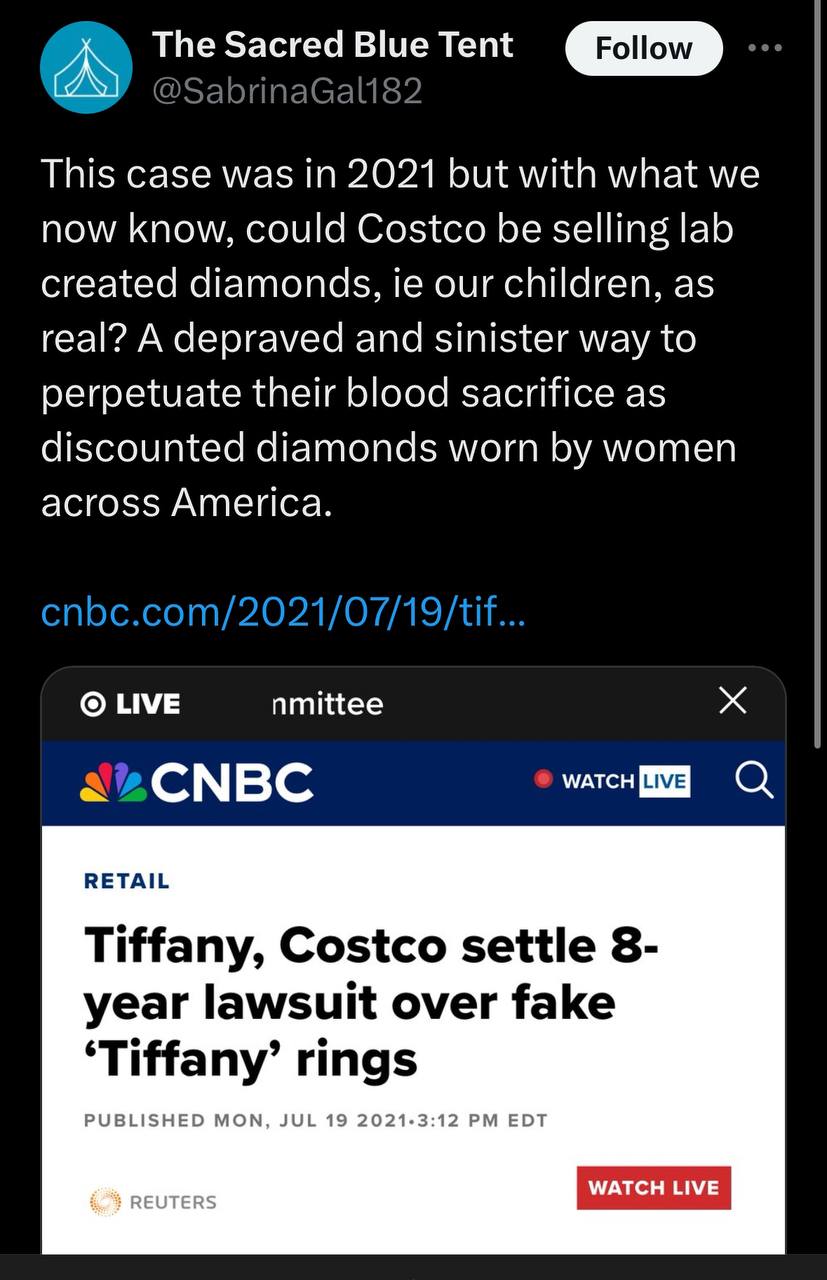Click WATCH LIVE in the CNBC header
827x1280 pixels.
[x=625, y=781]
